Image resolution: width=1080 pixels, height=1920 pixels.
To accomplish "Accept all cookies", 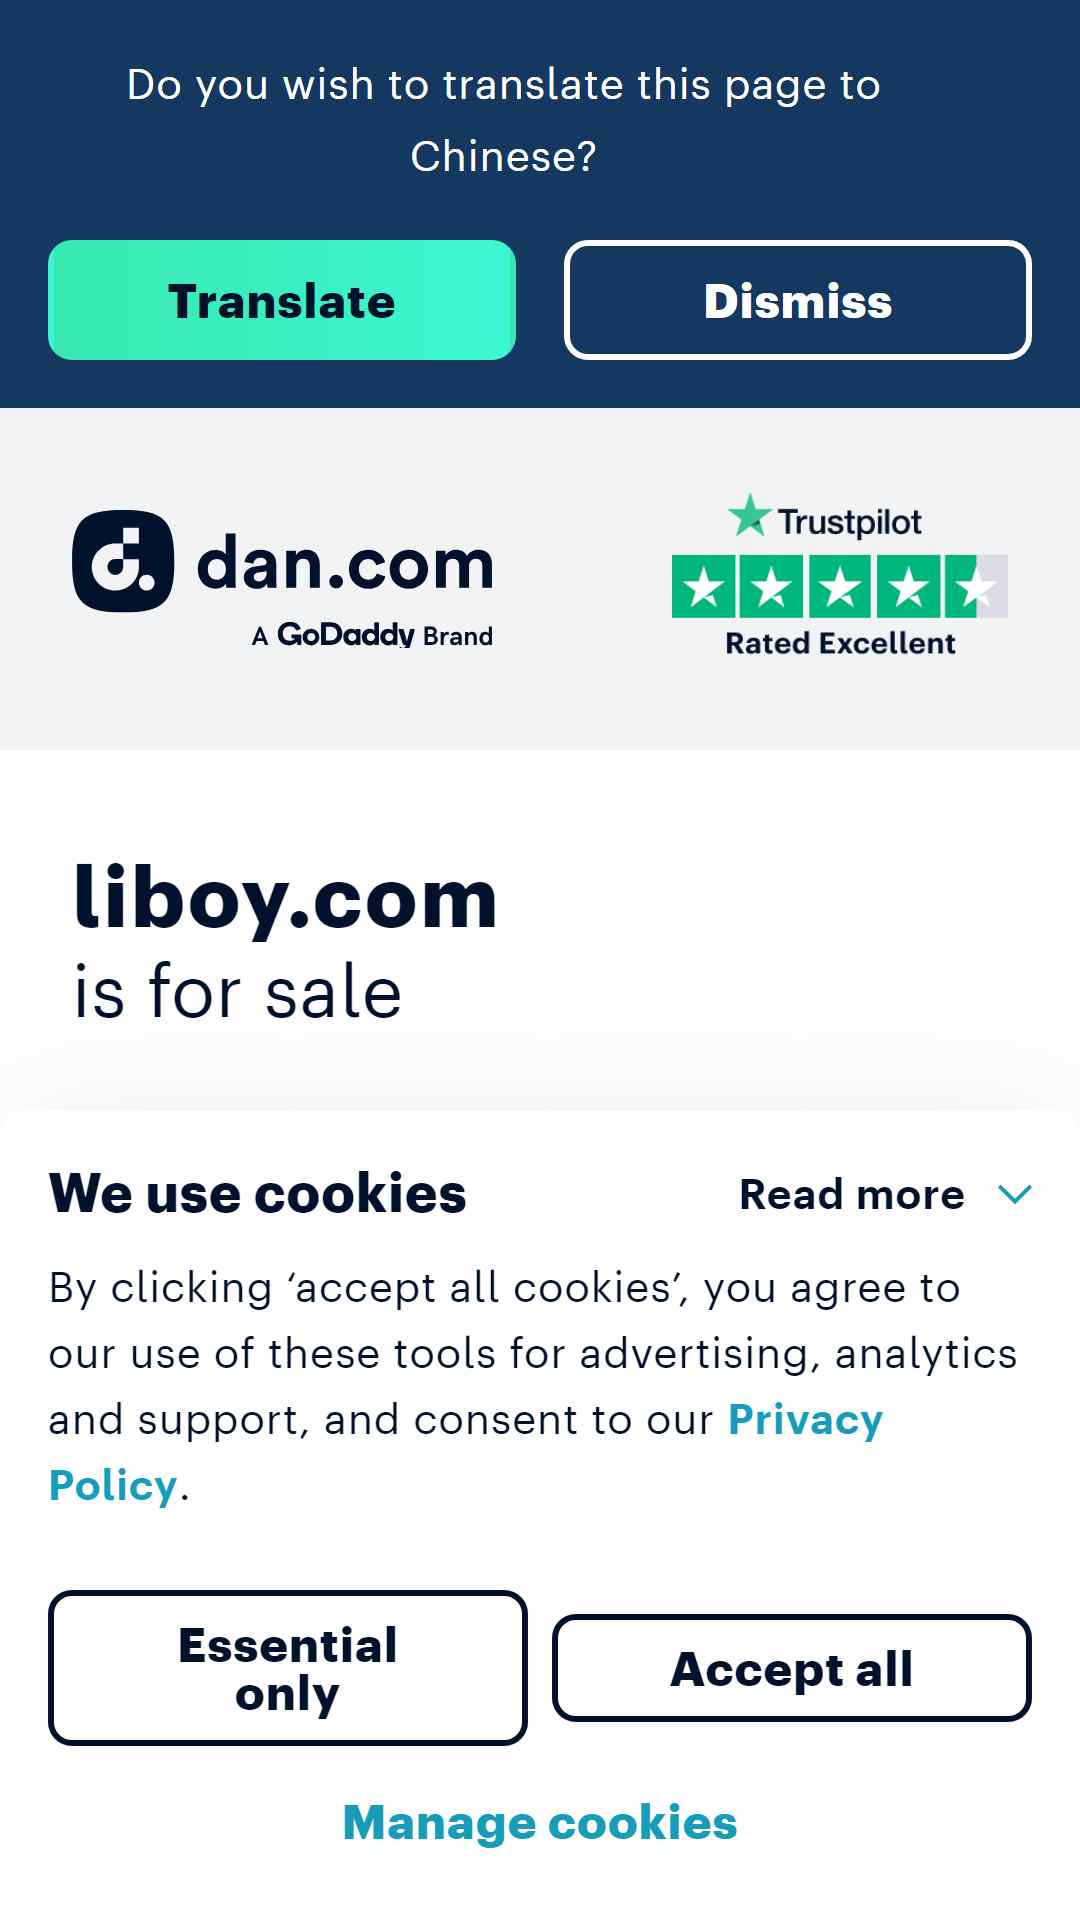I will coord(792,1668).
